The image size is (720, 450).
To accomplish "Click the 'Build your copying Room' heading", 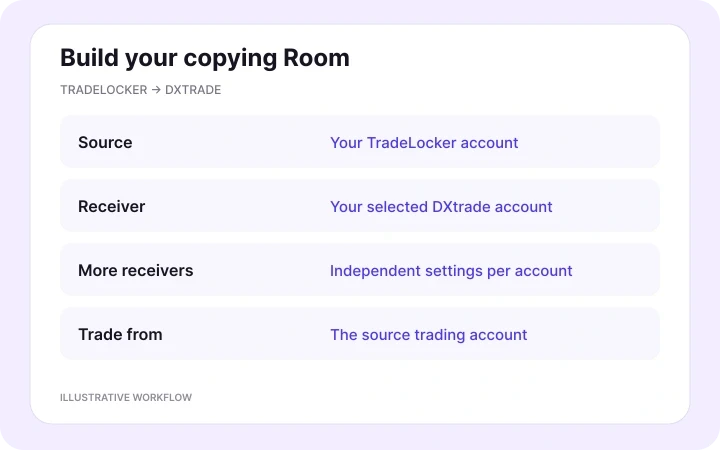I will (205, 58).
